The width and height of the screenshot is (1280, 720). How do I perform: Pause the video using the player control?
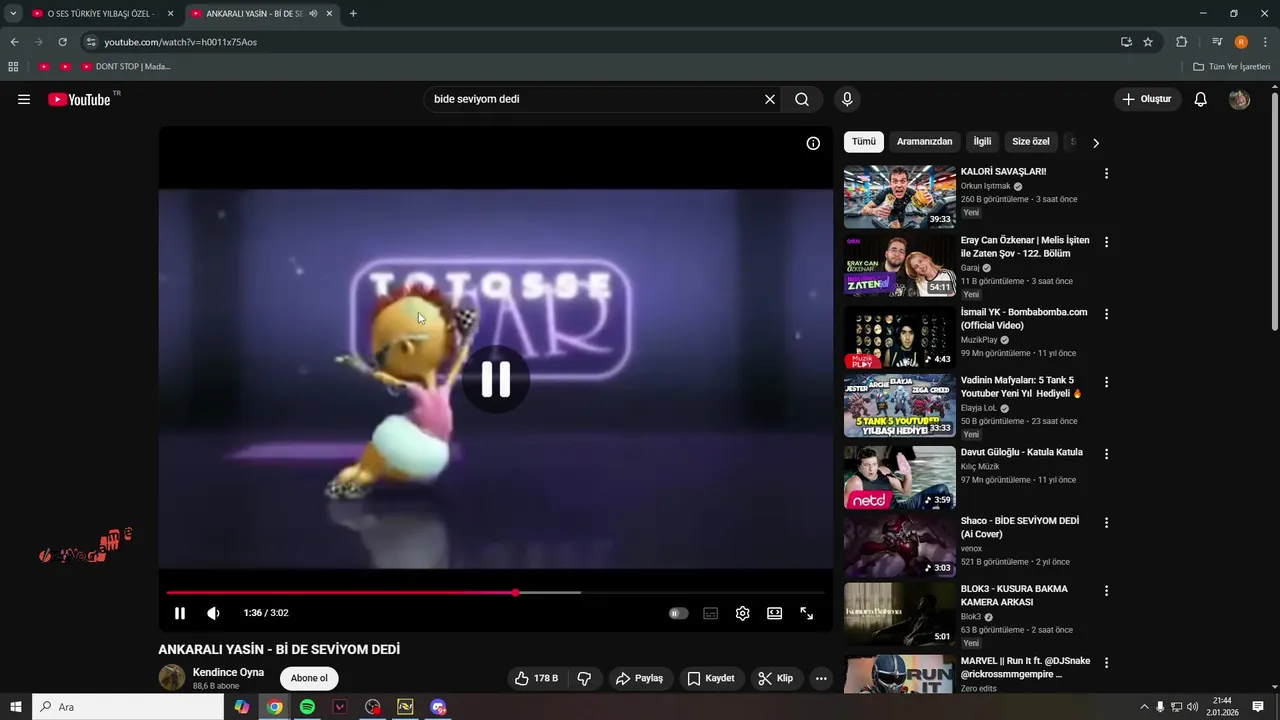180,613
